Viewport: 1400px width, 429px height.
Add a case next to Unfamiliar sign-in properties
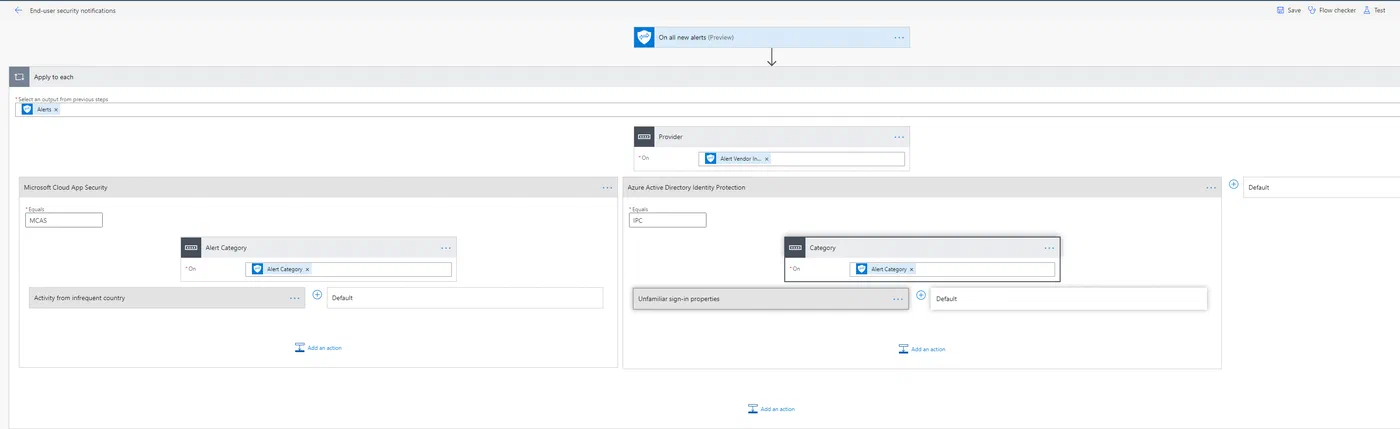click(921, 295)
